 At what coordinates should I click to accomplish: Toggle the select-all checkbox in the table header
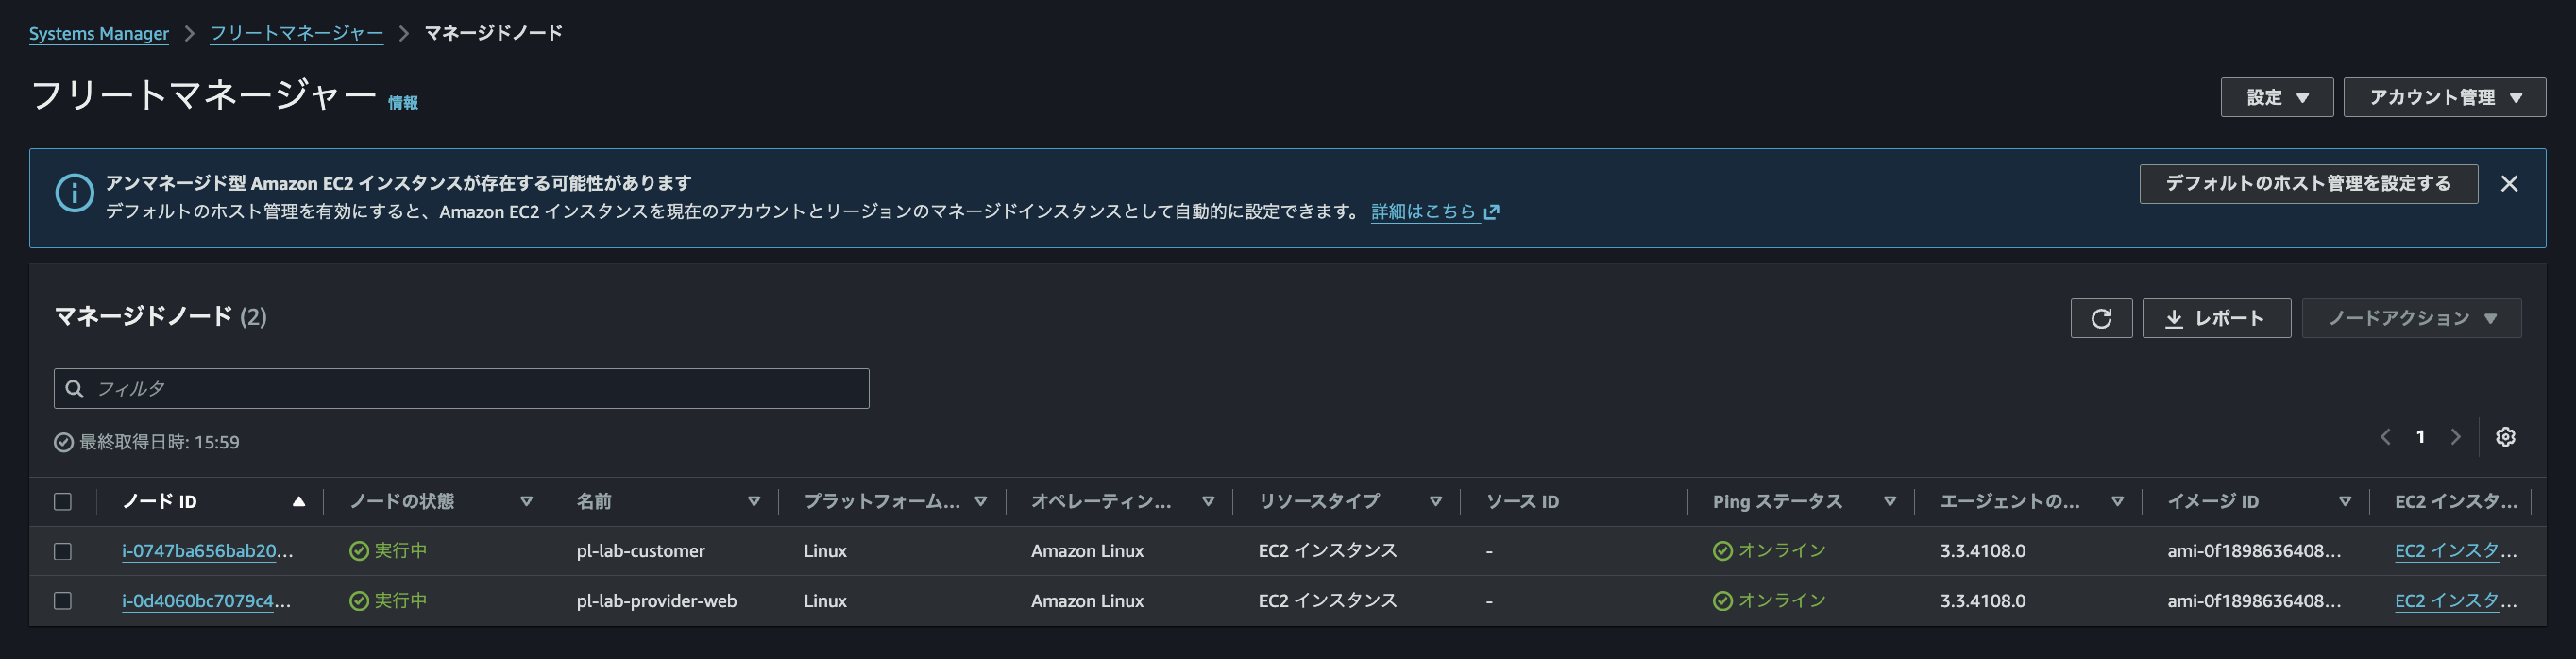coord(63,501)
